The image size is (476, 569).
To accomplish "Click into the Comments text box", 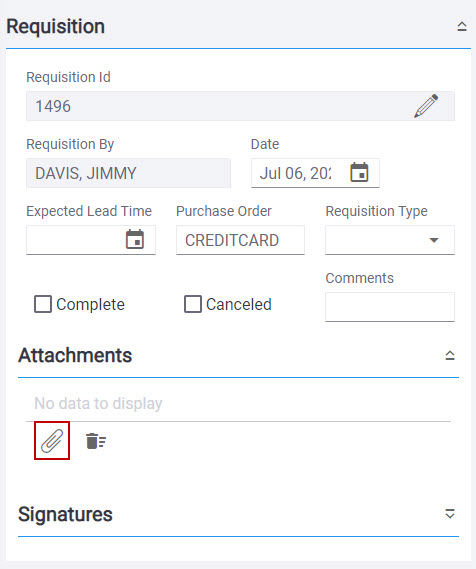I will pos(390,307).
